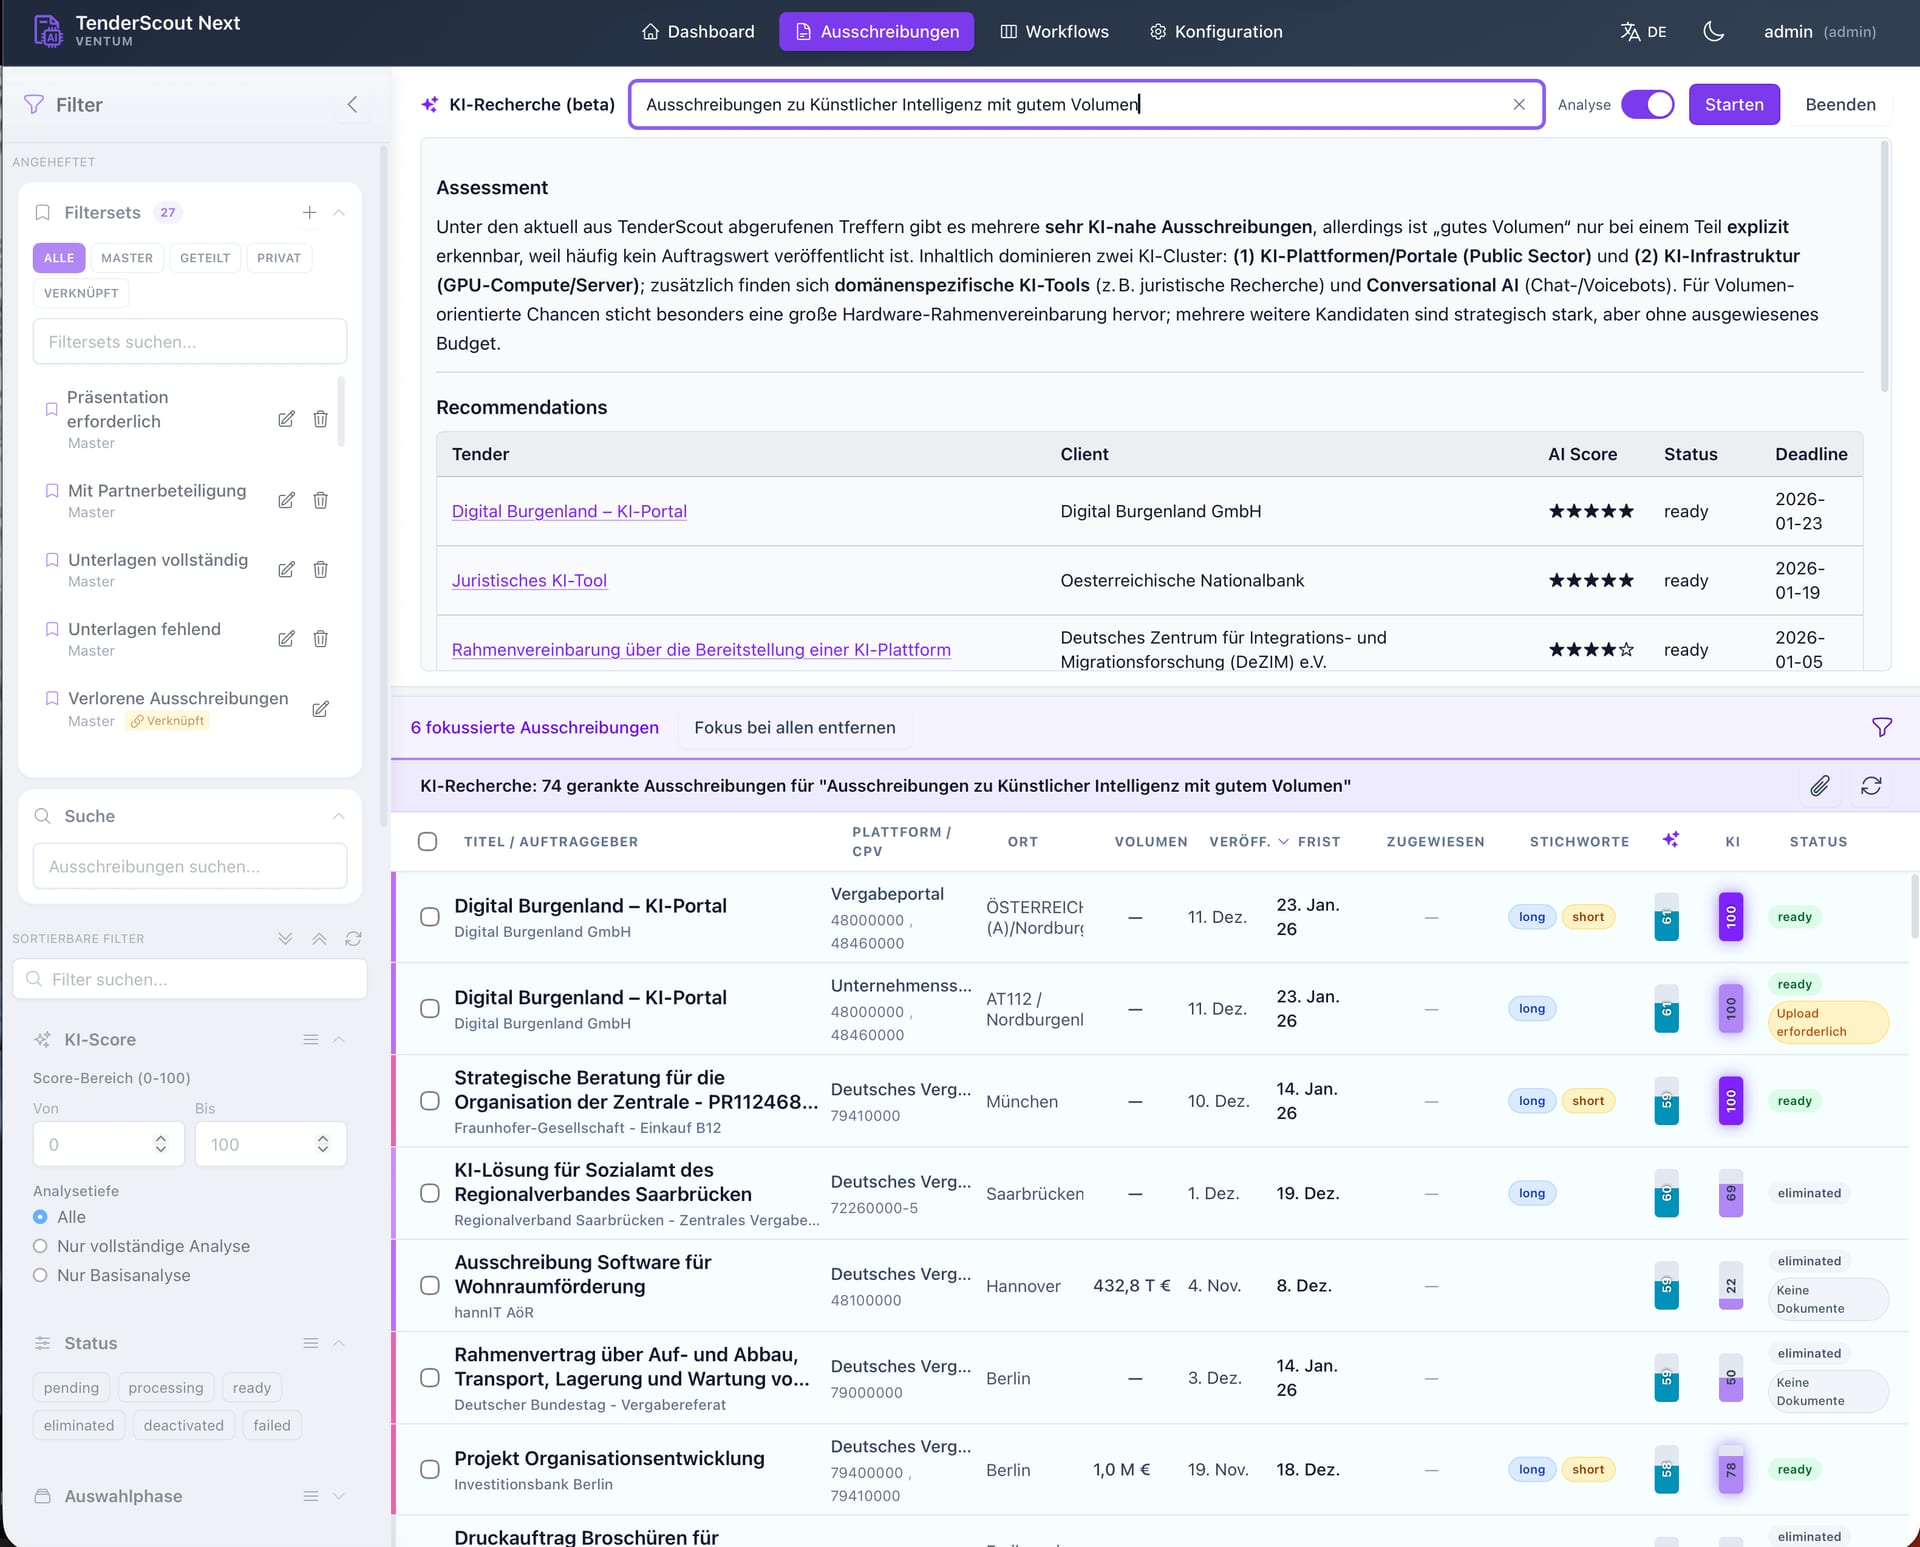Open the language switcher DE icon
The image size is (1920, 1547).
1643,31
